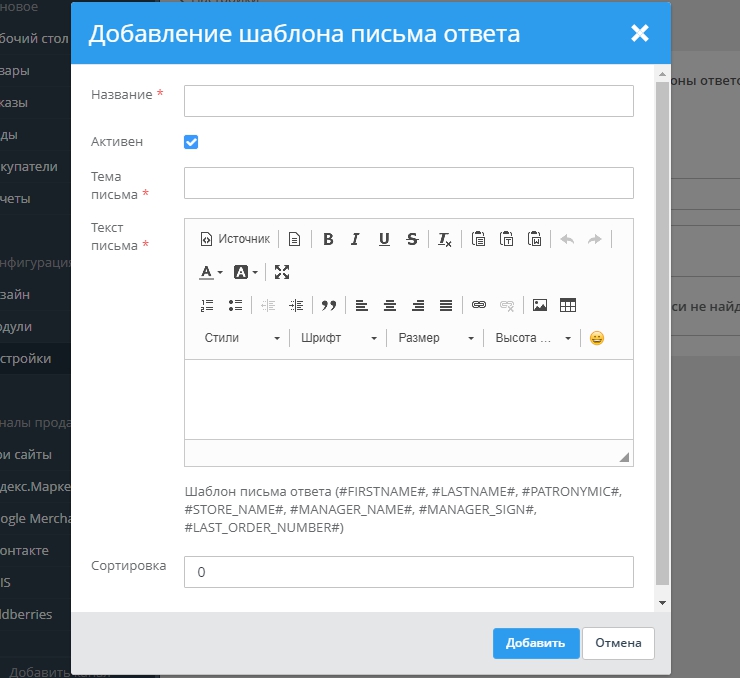
Task: Open the Размер size dropdown
Action: pos(436,338)
